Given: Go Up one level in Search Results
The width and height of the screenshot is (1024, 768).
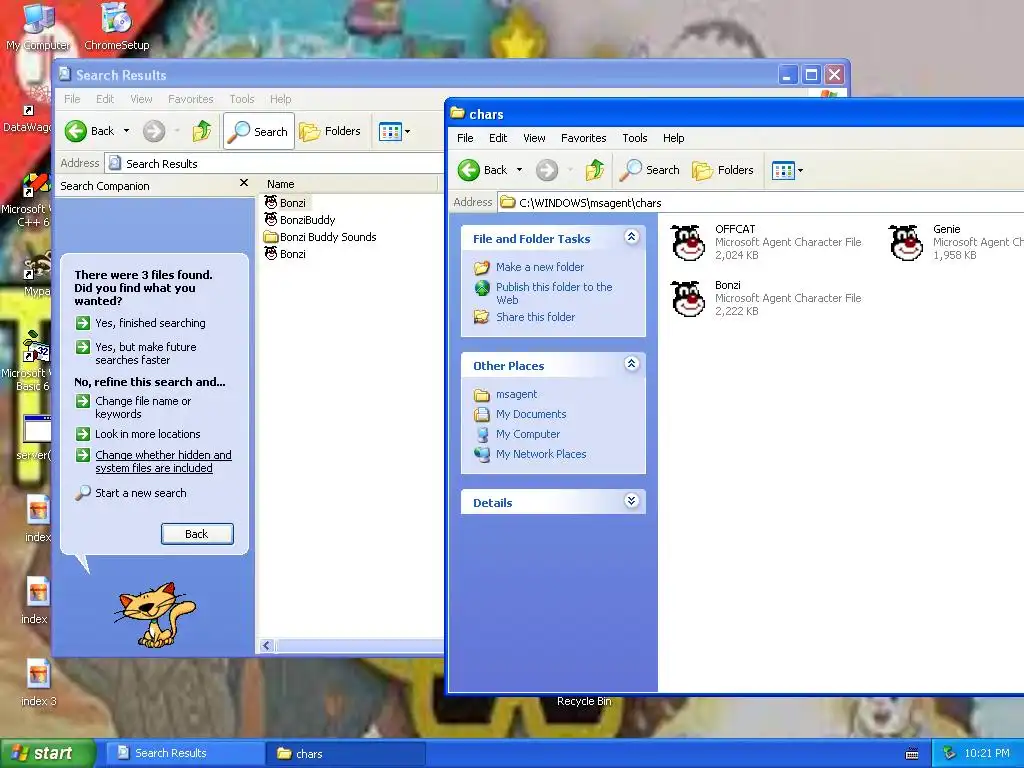Looking at the screenshot, I should pyautogui.click(x=202, y=131).
